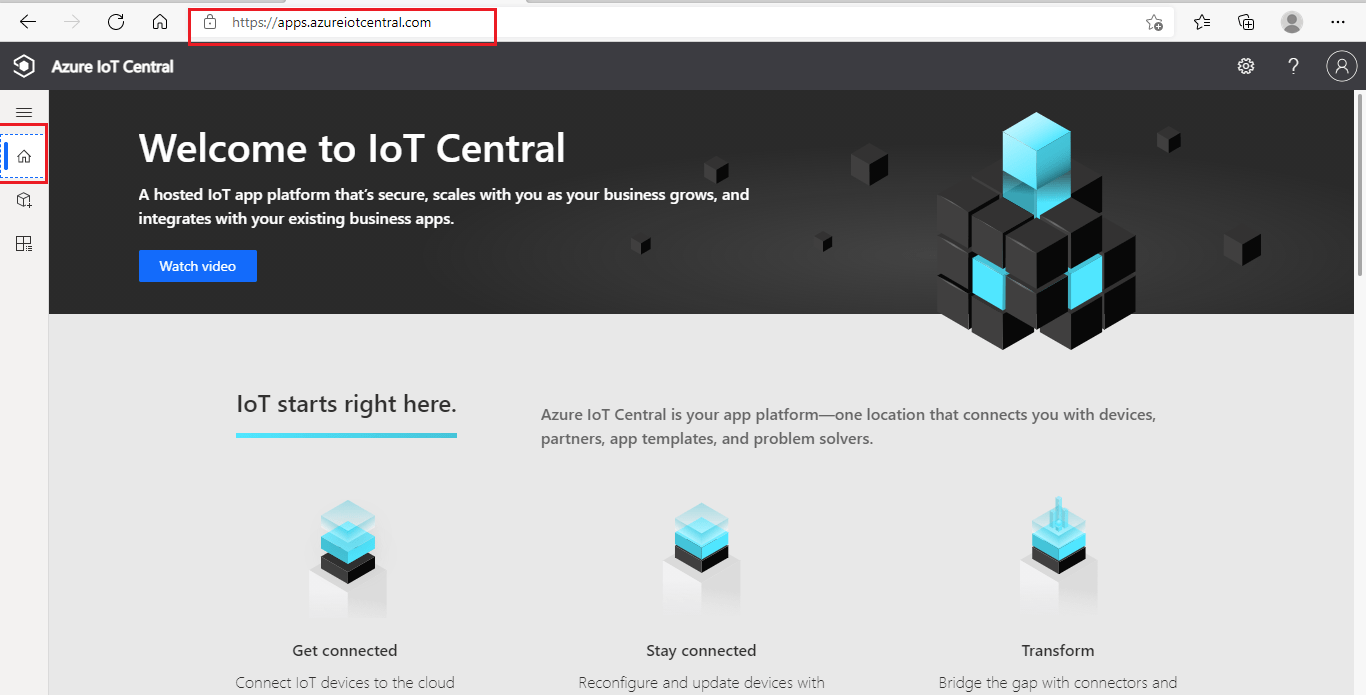The height and width of the screenshot is (695, 1366).
Task: Open the browser Favorites list icon
Action: [1202, 22]
